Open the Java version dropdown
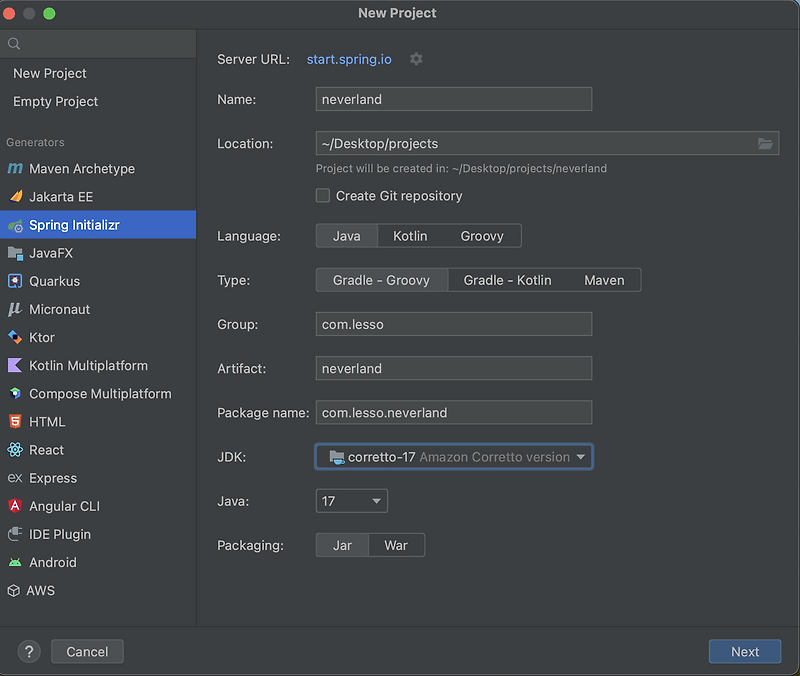Viewport: 800px width, 676px height. (351, 501)
